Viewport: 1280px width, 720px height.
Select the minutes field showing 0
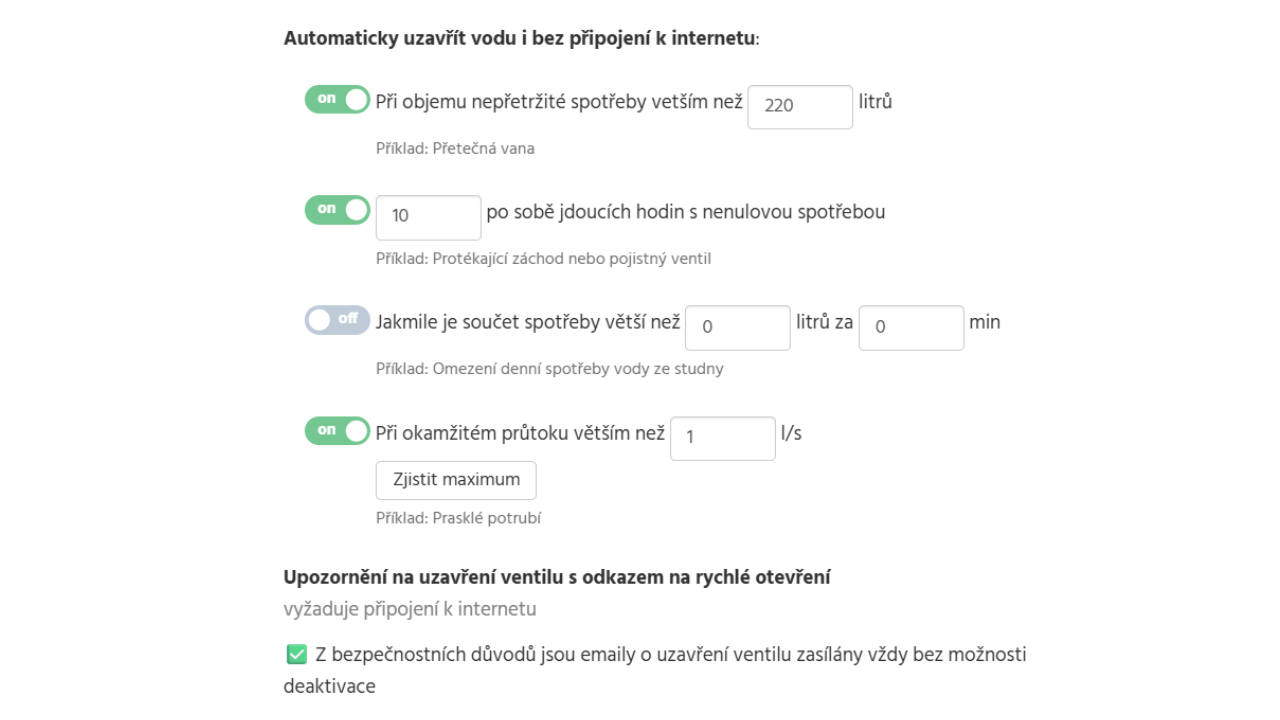(x=910, y=327)
